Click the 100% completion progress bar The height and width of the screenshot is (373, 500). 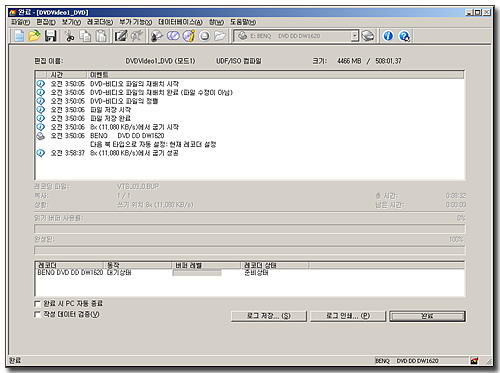(x=250, y=250)
